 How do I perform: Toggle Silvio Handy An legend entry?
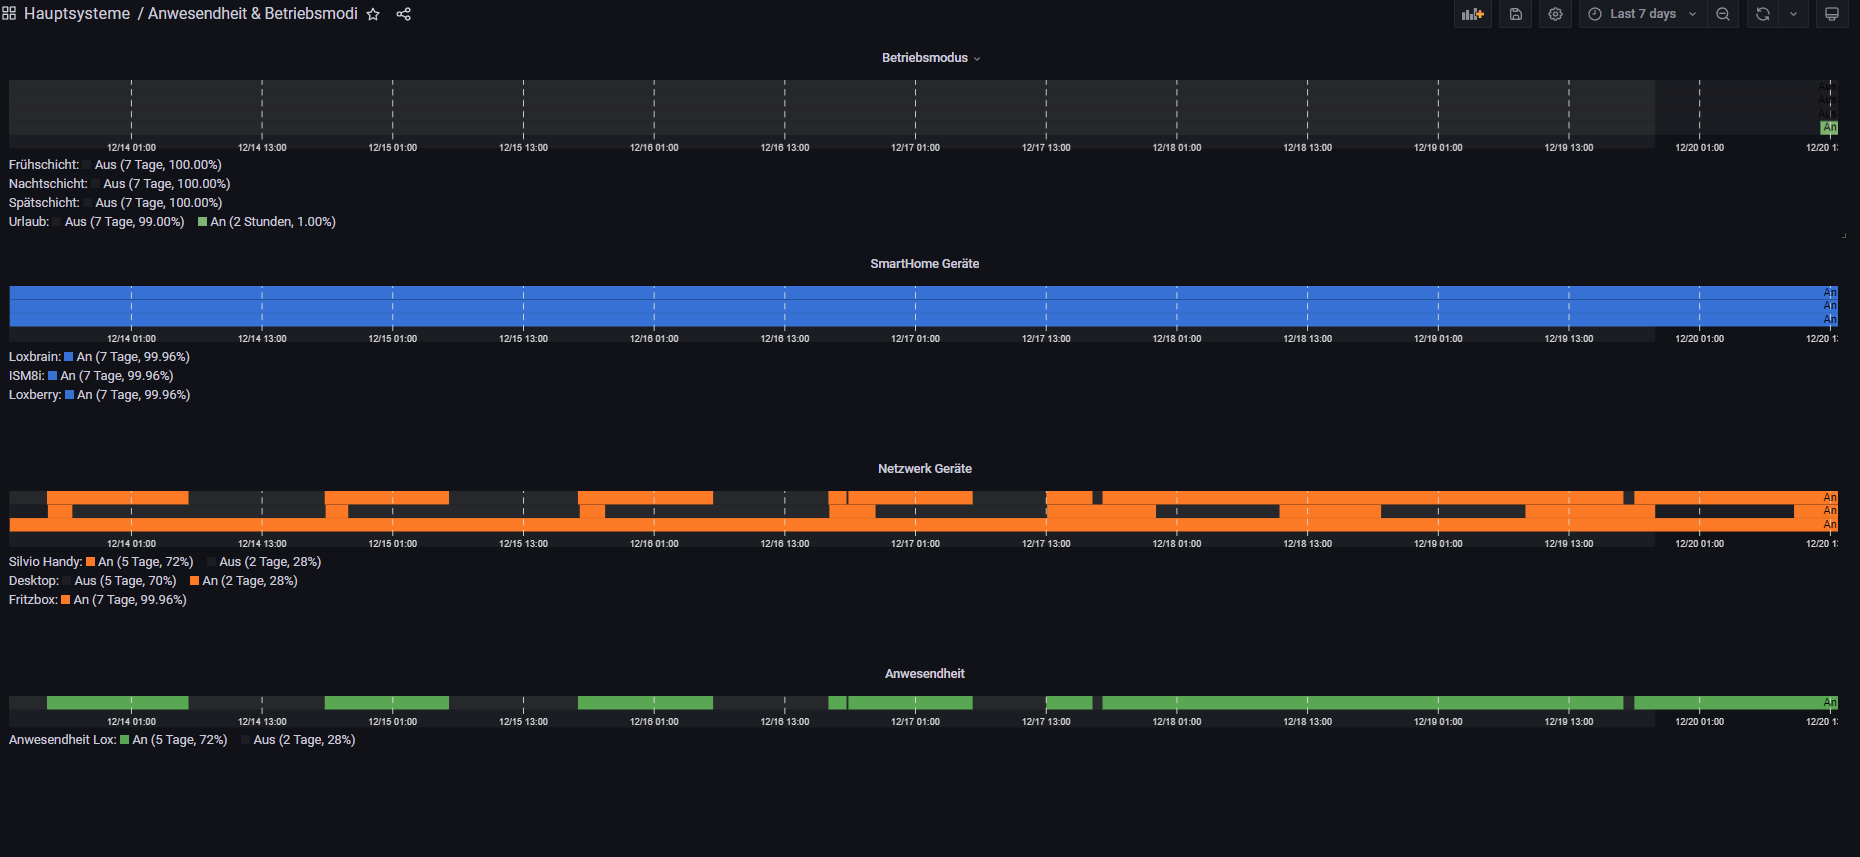pos(140,562)
